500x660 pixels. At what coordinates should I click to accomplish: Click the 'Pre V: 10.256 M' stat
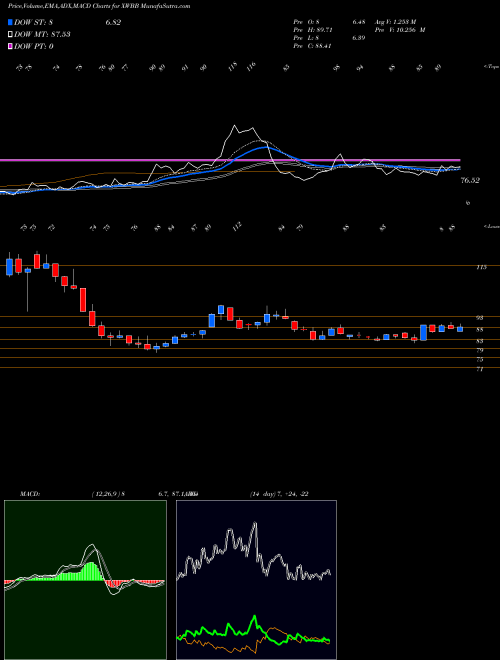(401, 30)
